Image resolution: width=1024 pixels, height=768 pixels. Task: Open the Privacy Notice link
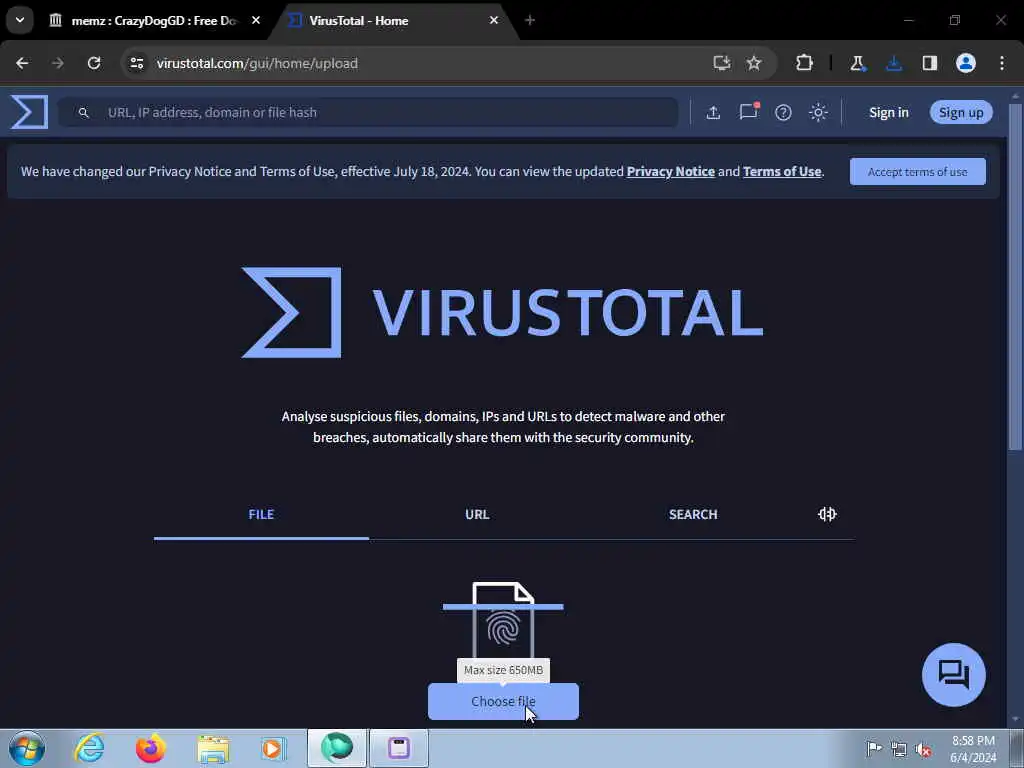point(671,172)
